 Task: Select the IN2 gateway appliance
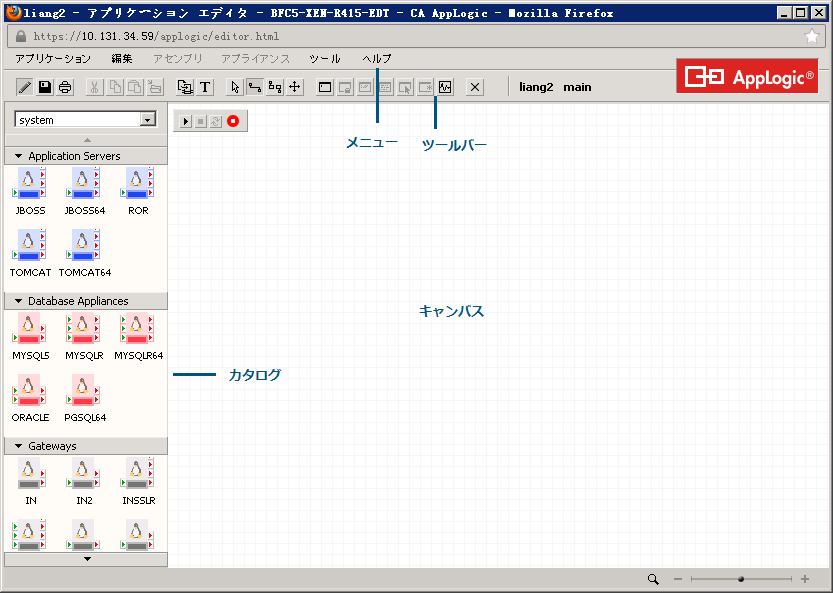point(83,473)
